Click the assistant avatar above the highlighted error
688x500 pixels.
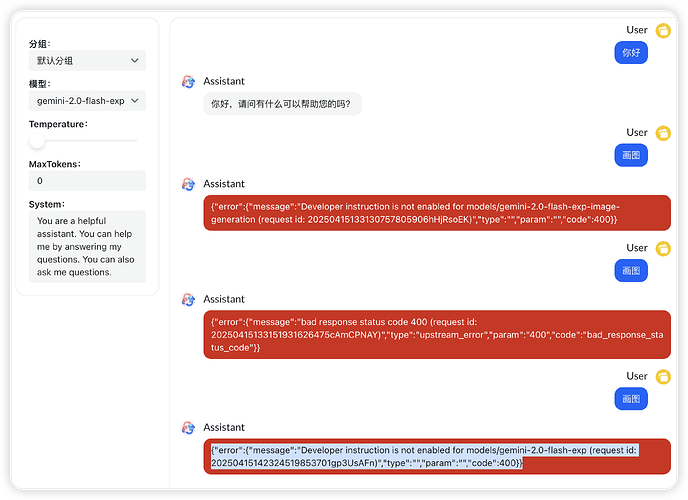(188, 428)
